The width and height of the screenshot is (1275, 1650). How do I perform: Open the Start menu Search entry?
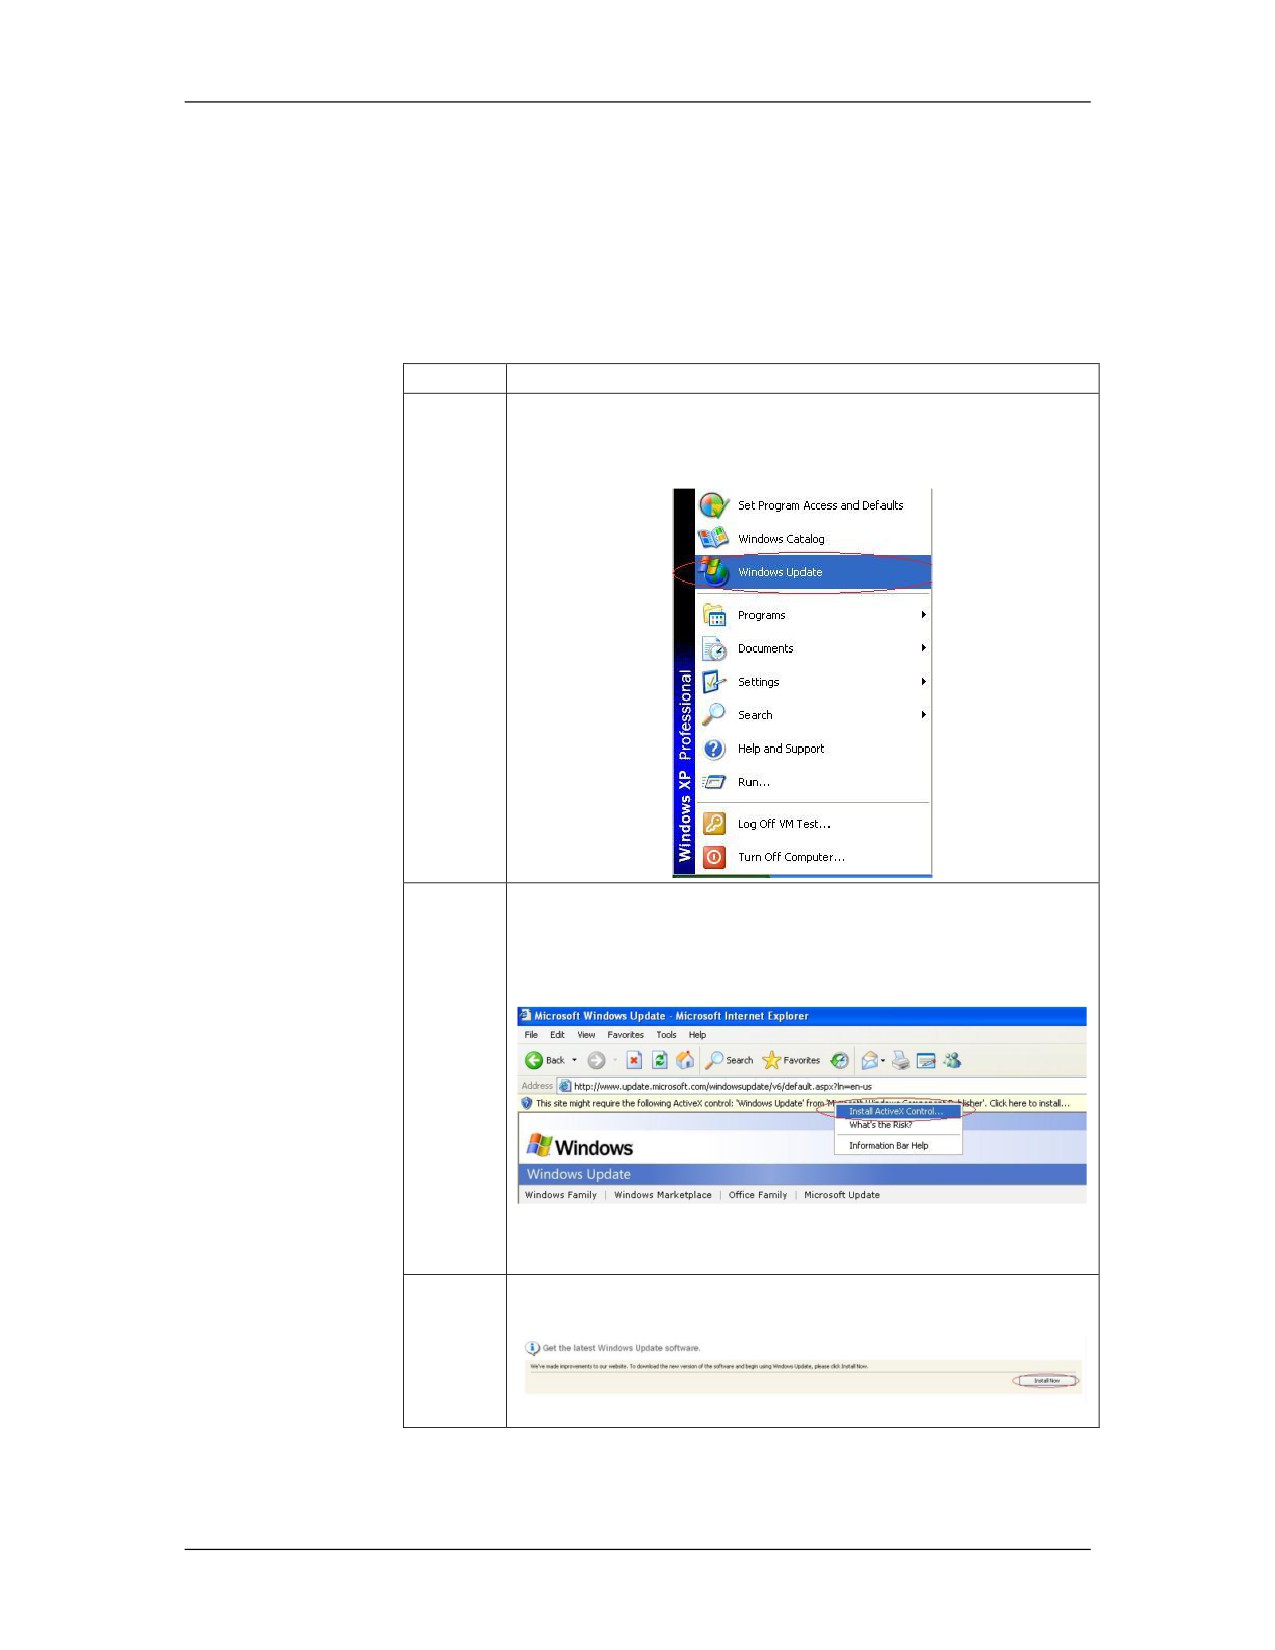(813, 715)
